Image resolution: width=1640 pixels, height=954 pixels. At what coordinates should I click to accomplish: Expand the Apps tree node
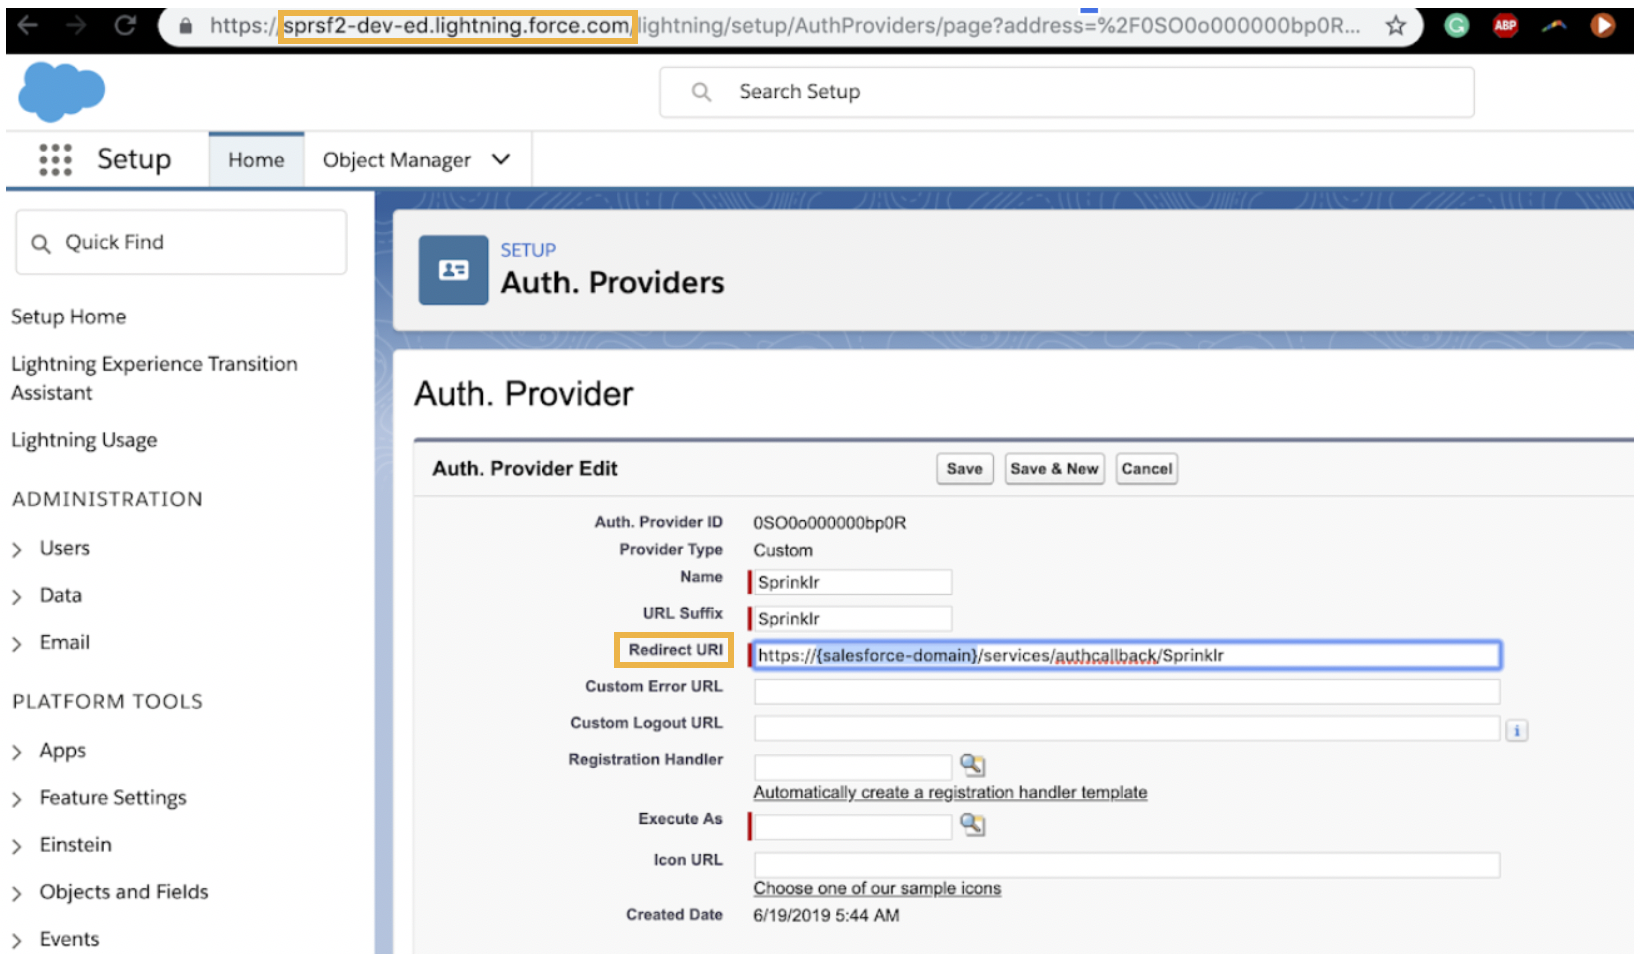17,752
